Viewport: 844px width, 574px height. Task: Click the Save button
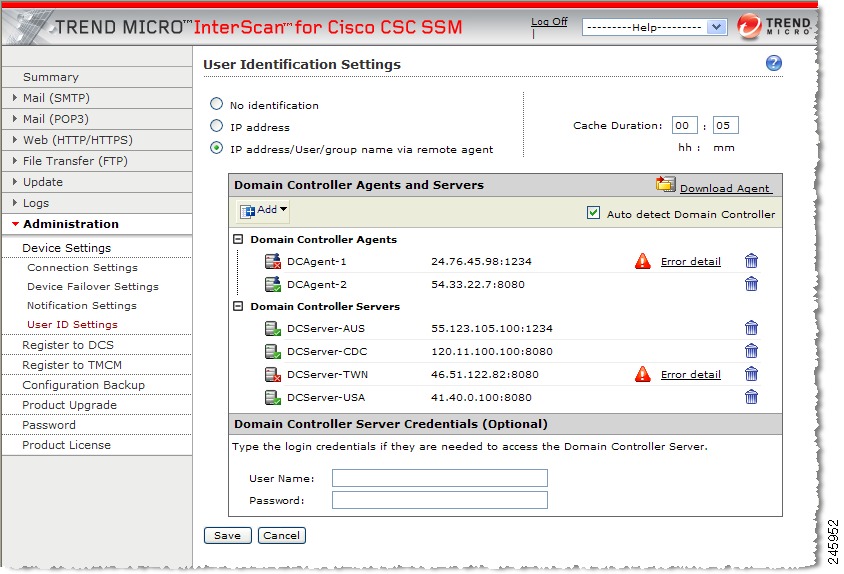click(x=227, y=535)
